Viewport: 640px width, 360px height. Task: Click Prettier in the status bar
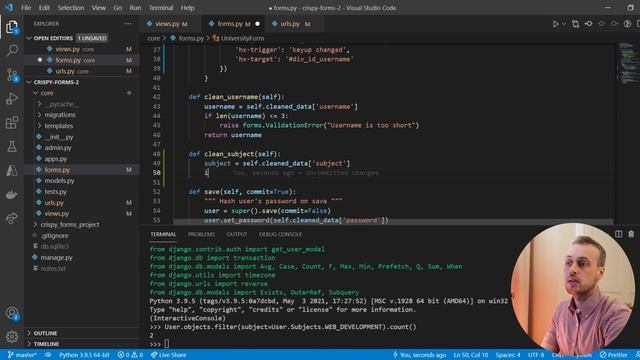613,355
